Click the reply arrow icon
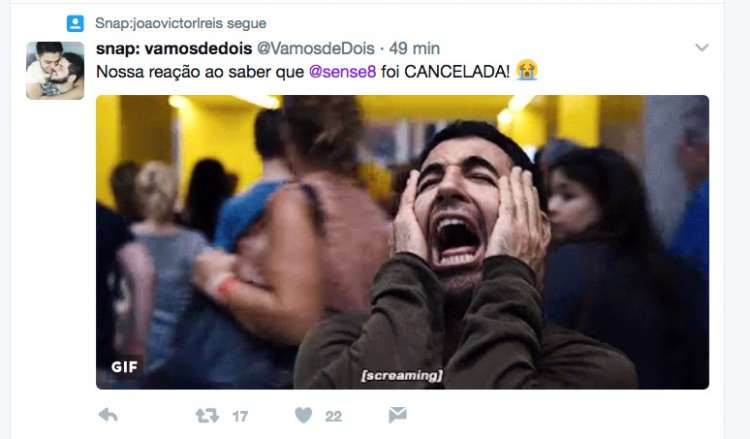The height and width of the screenshot is (439, 750). click(x=108, y=415)
